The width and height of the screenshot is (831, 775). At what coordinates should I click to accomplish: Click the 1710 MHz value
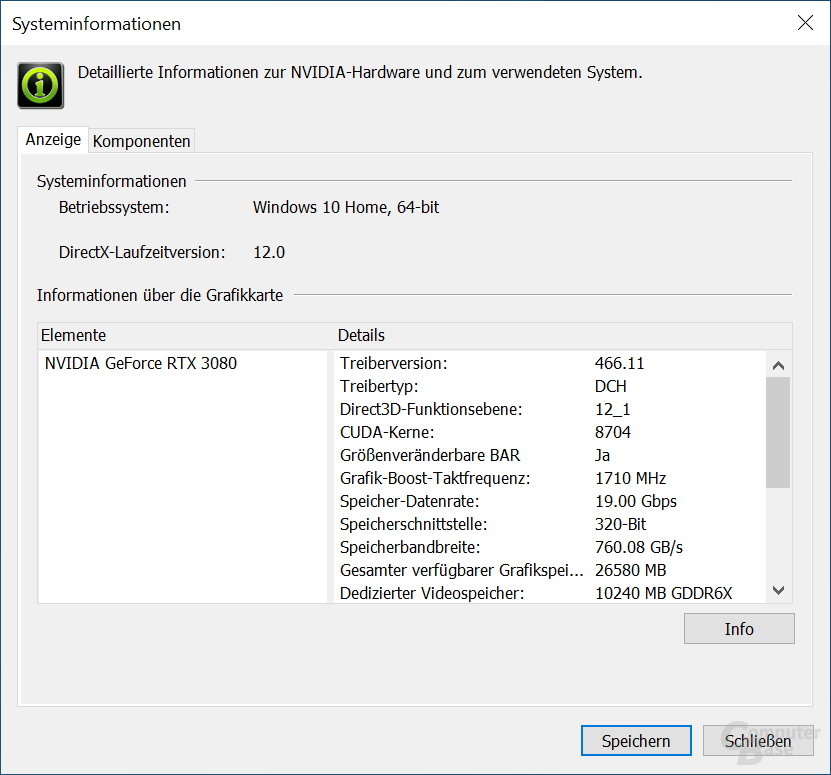tap(630, 478)
